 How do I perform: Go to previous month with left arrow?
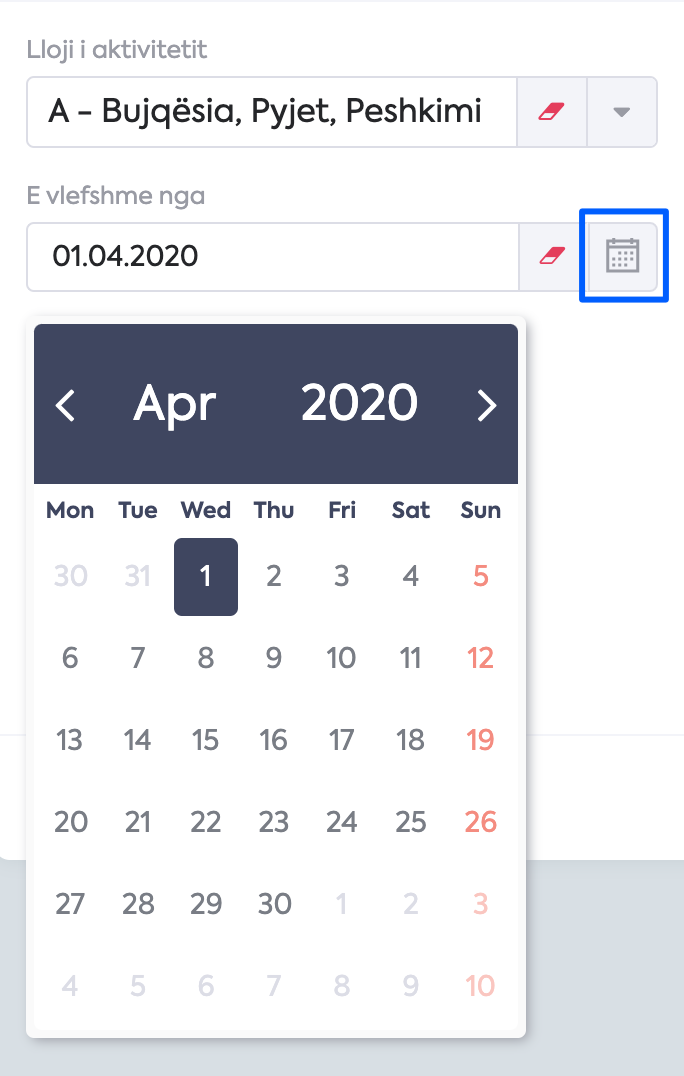coord(65,405)
